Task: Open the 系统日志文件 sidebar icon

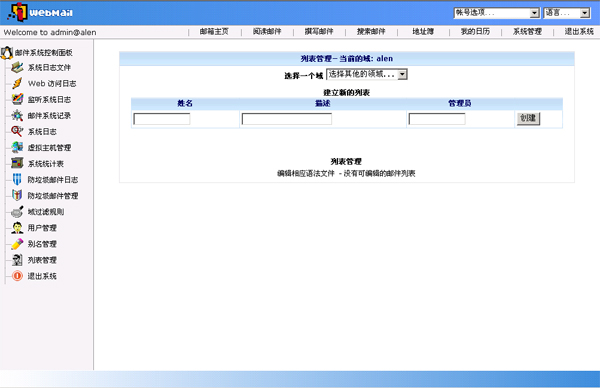Action: [17, 67]
